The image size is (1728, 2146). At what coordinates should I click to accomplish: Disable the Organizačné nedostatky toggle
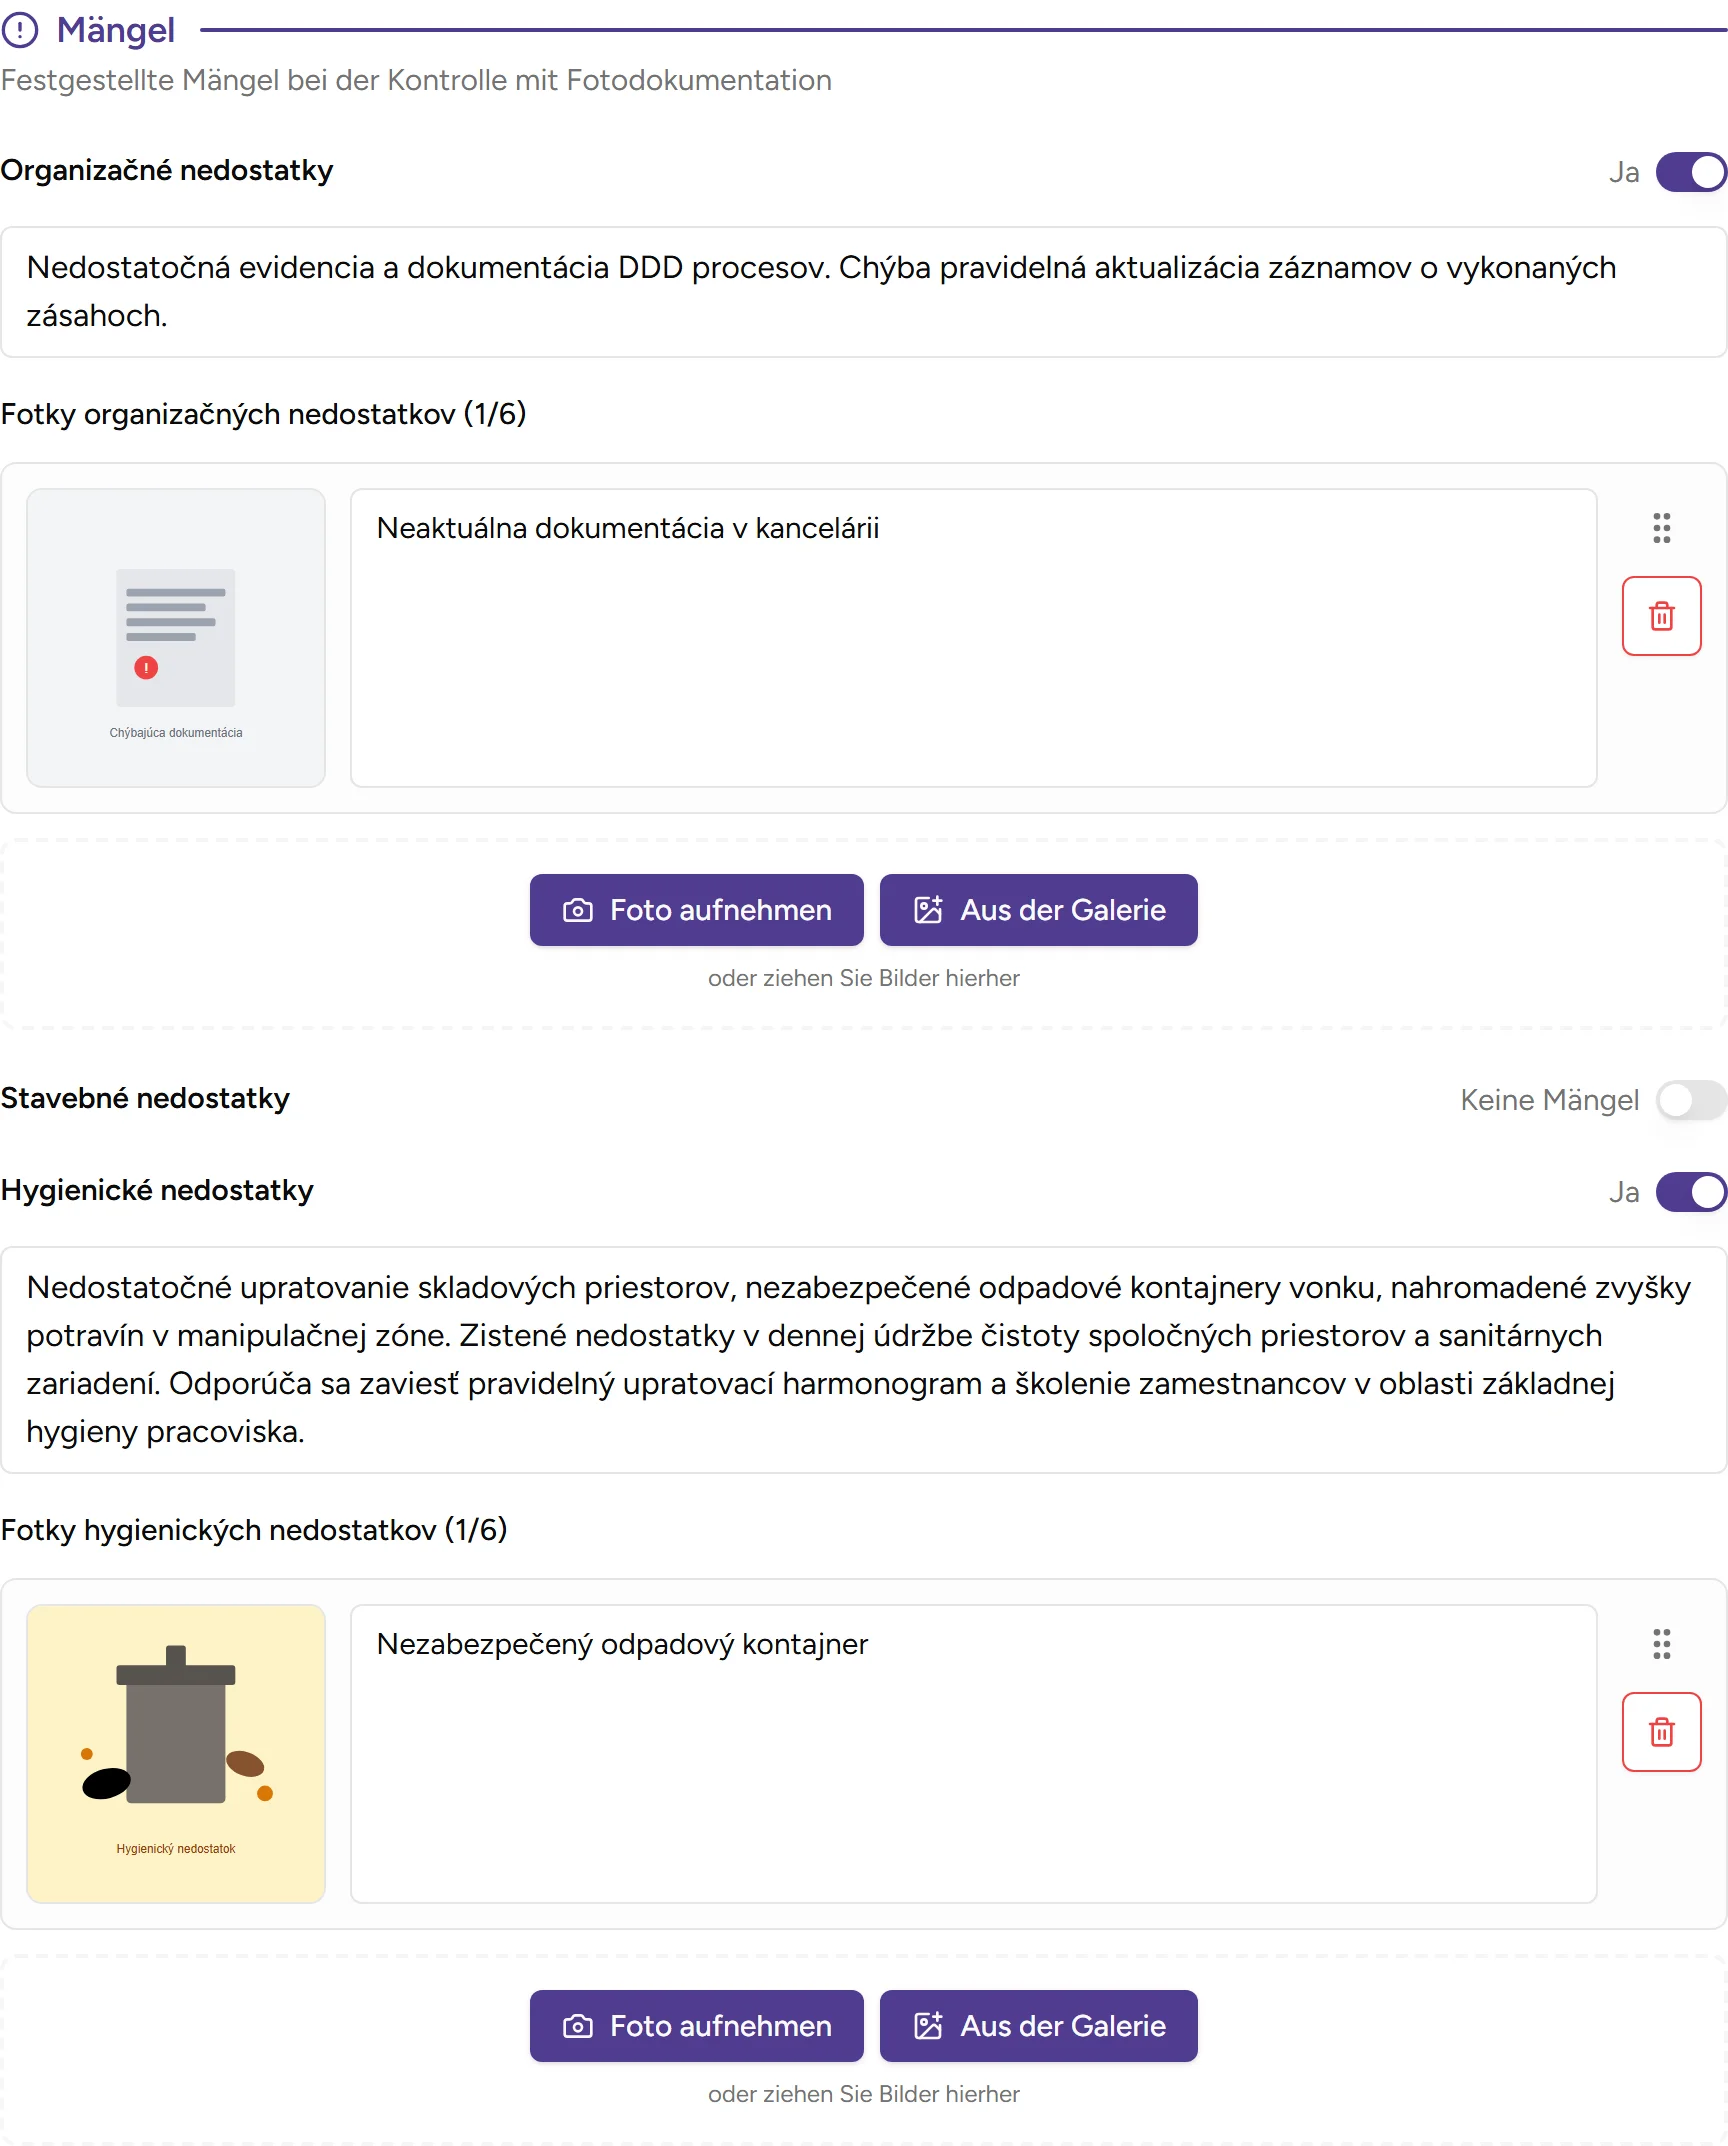click(1691, 172)
